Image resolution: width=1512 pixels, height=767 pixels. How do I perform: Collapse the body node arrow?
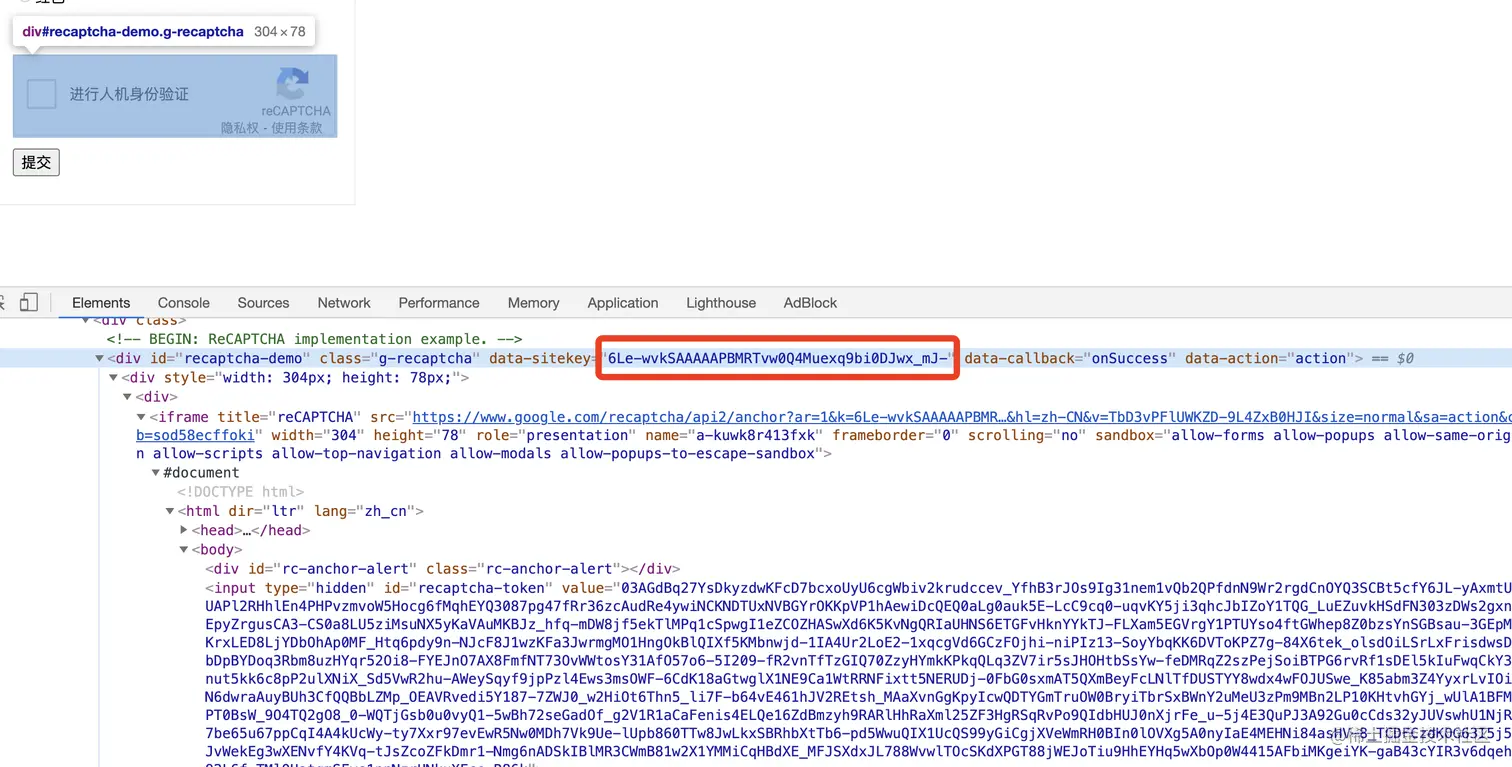click(x=184, y=549)
